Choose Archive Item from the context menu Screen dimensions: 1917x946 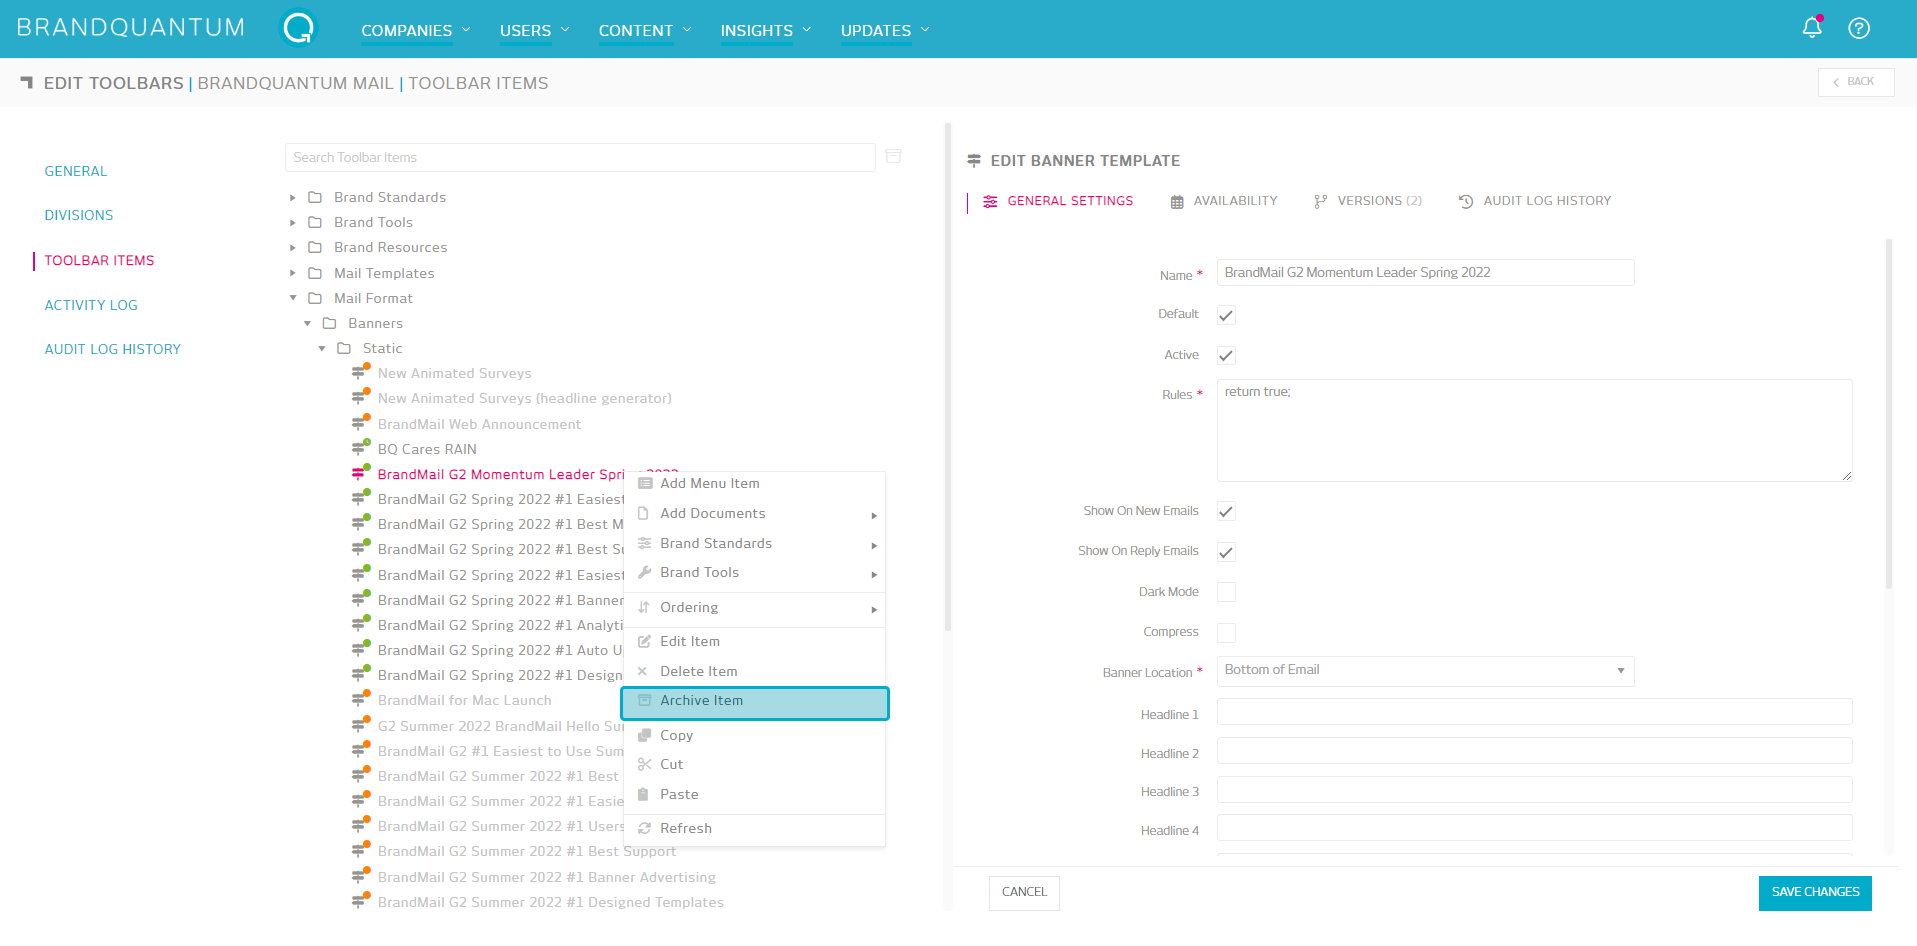[755, 701]
